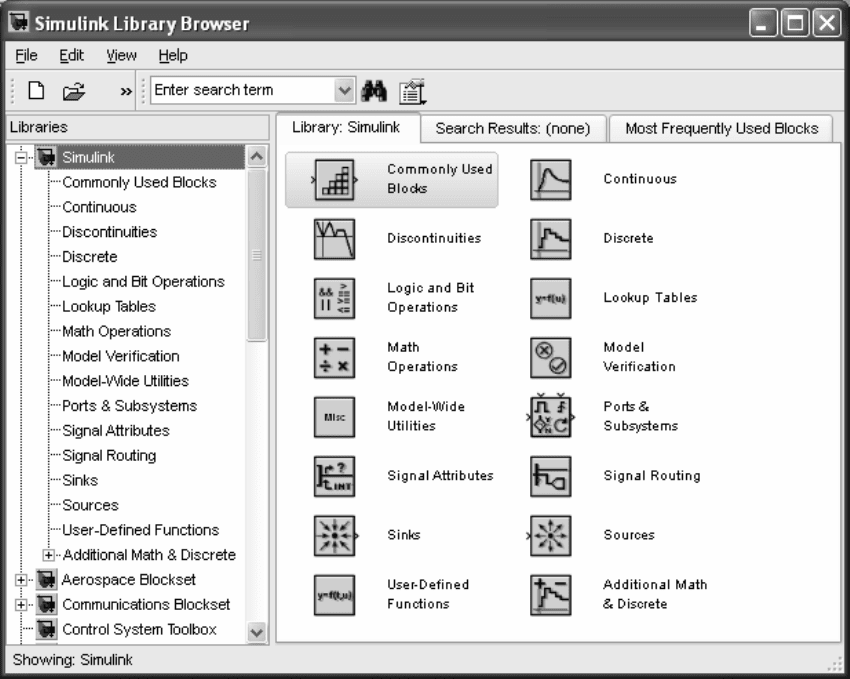
Task: Click the tree scrollbar down arrow
Action: [x=257, y=632]
